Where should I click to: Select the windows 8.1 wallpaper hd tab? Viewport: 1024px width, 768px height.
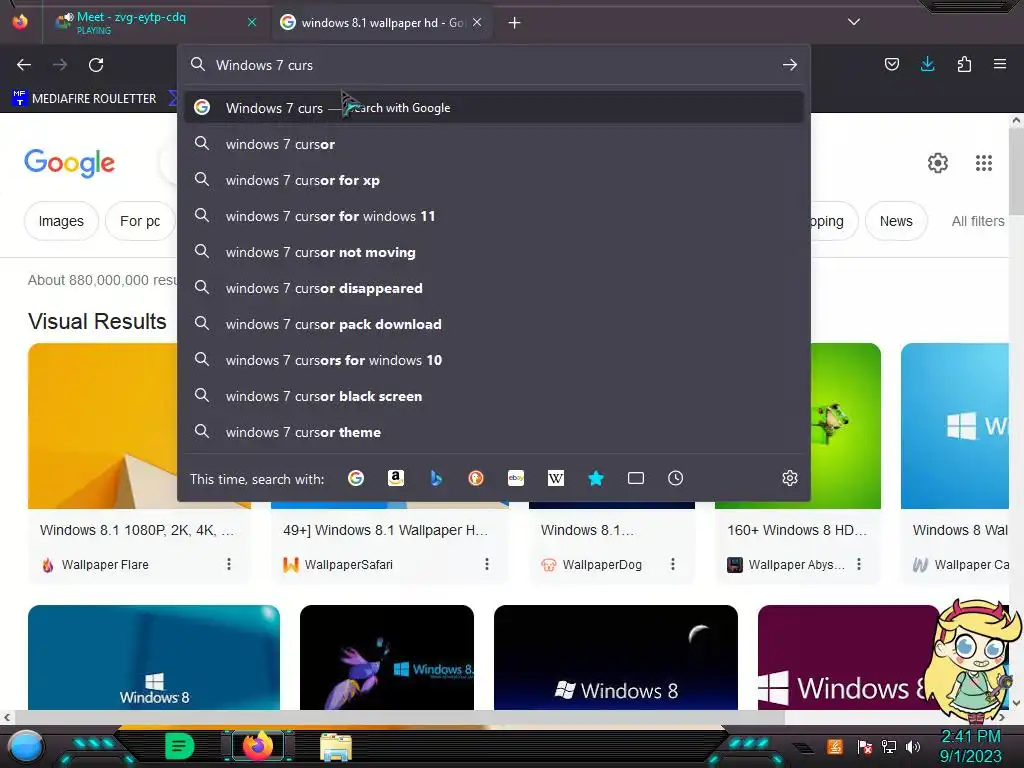pos(382,23)
